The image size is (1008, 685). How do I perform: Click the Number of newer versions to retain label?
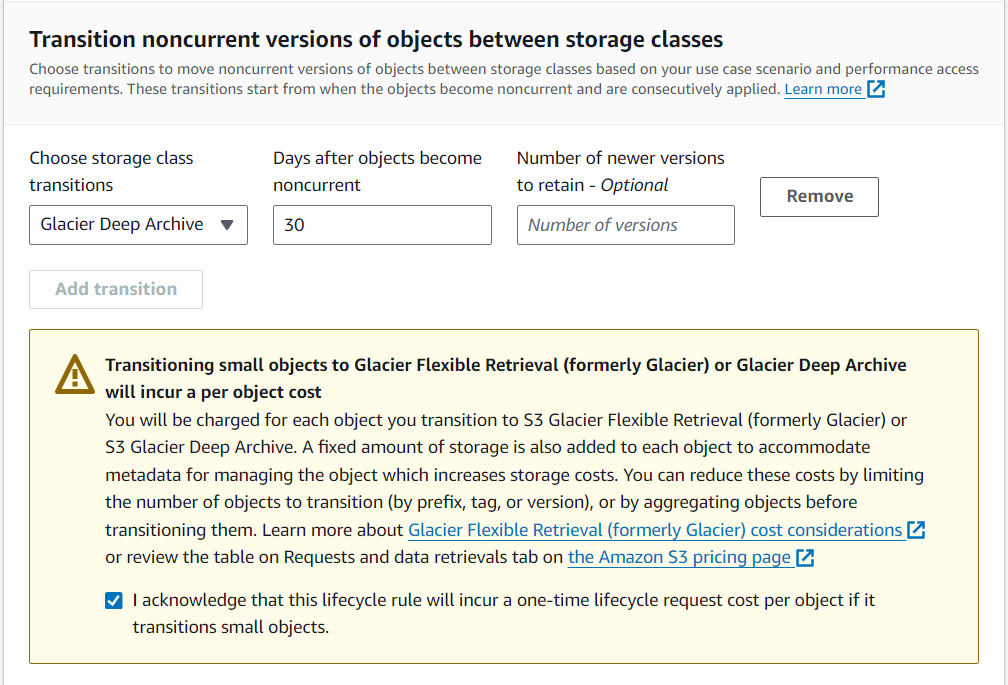[620, 172]
